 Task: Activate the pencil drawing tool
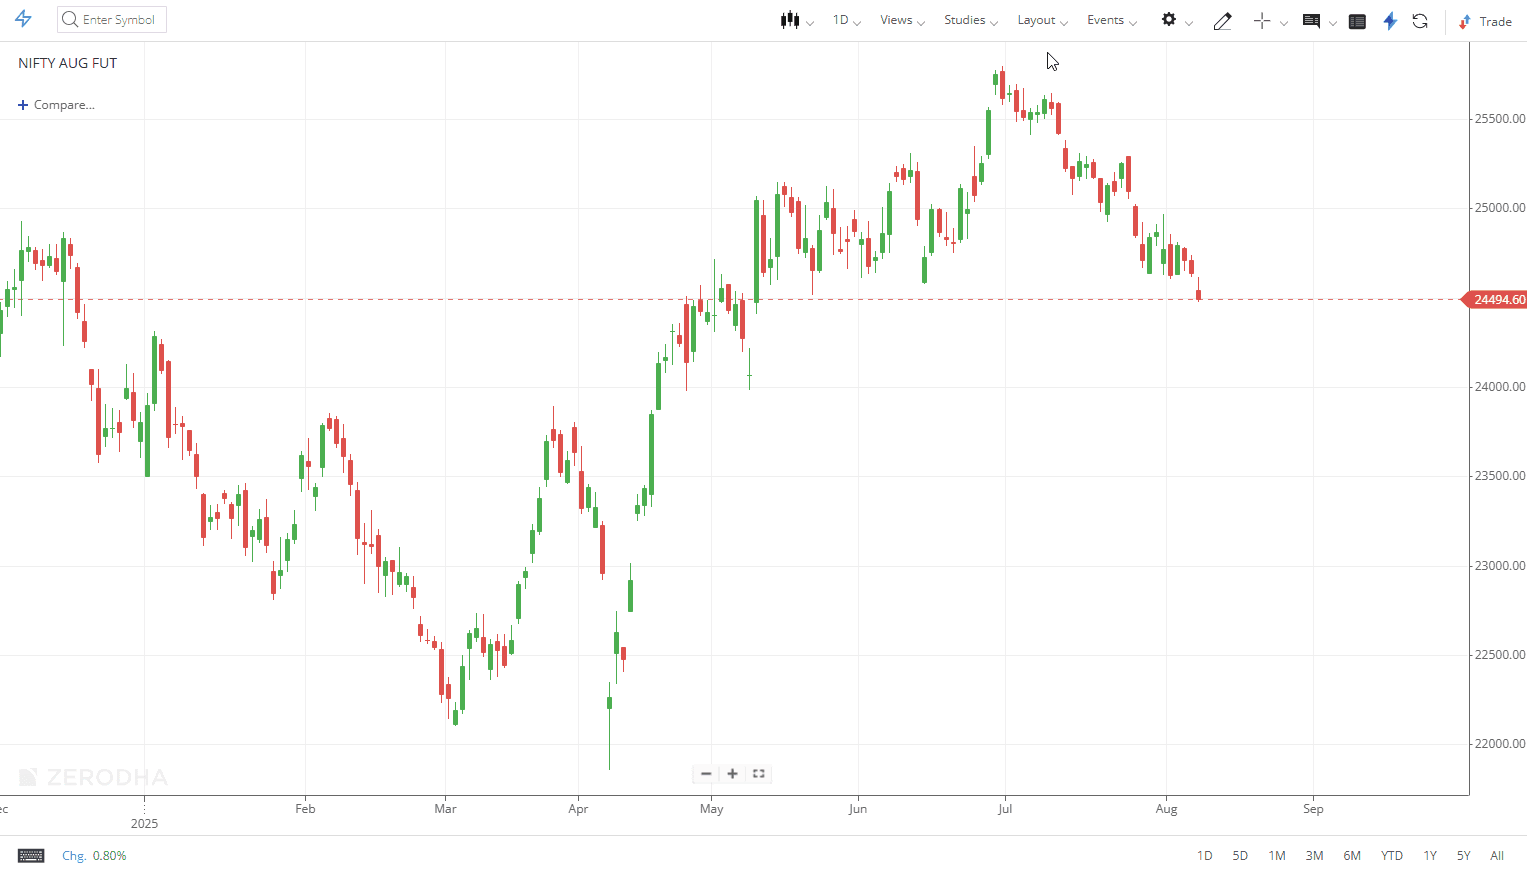(x=1222, y=21)
